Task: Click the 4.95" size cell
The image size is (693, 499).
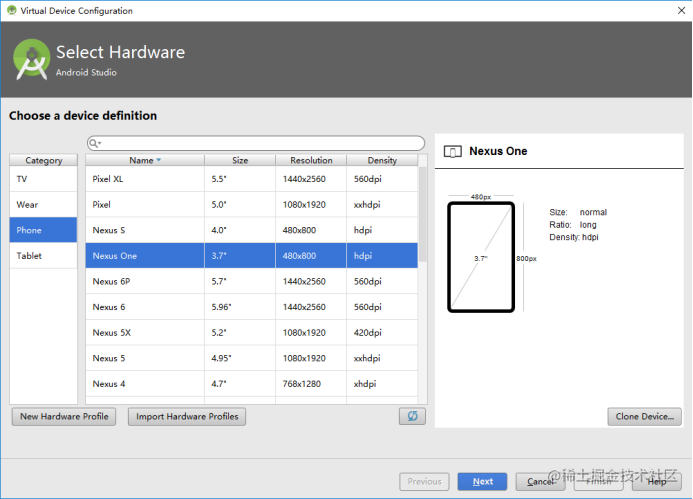Action: 240,358
